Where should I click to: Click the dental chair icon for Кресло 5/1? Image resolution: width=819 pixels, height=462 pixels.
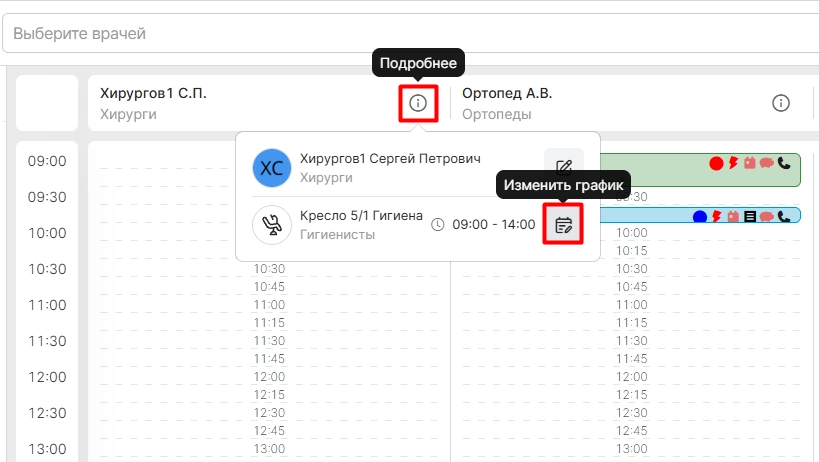click(272, 225)
